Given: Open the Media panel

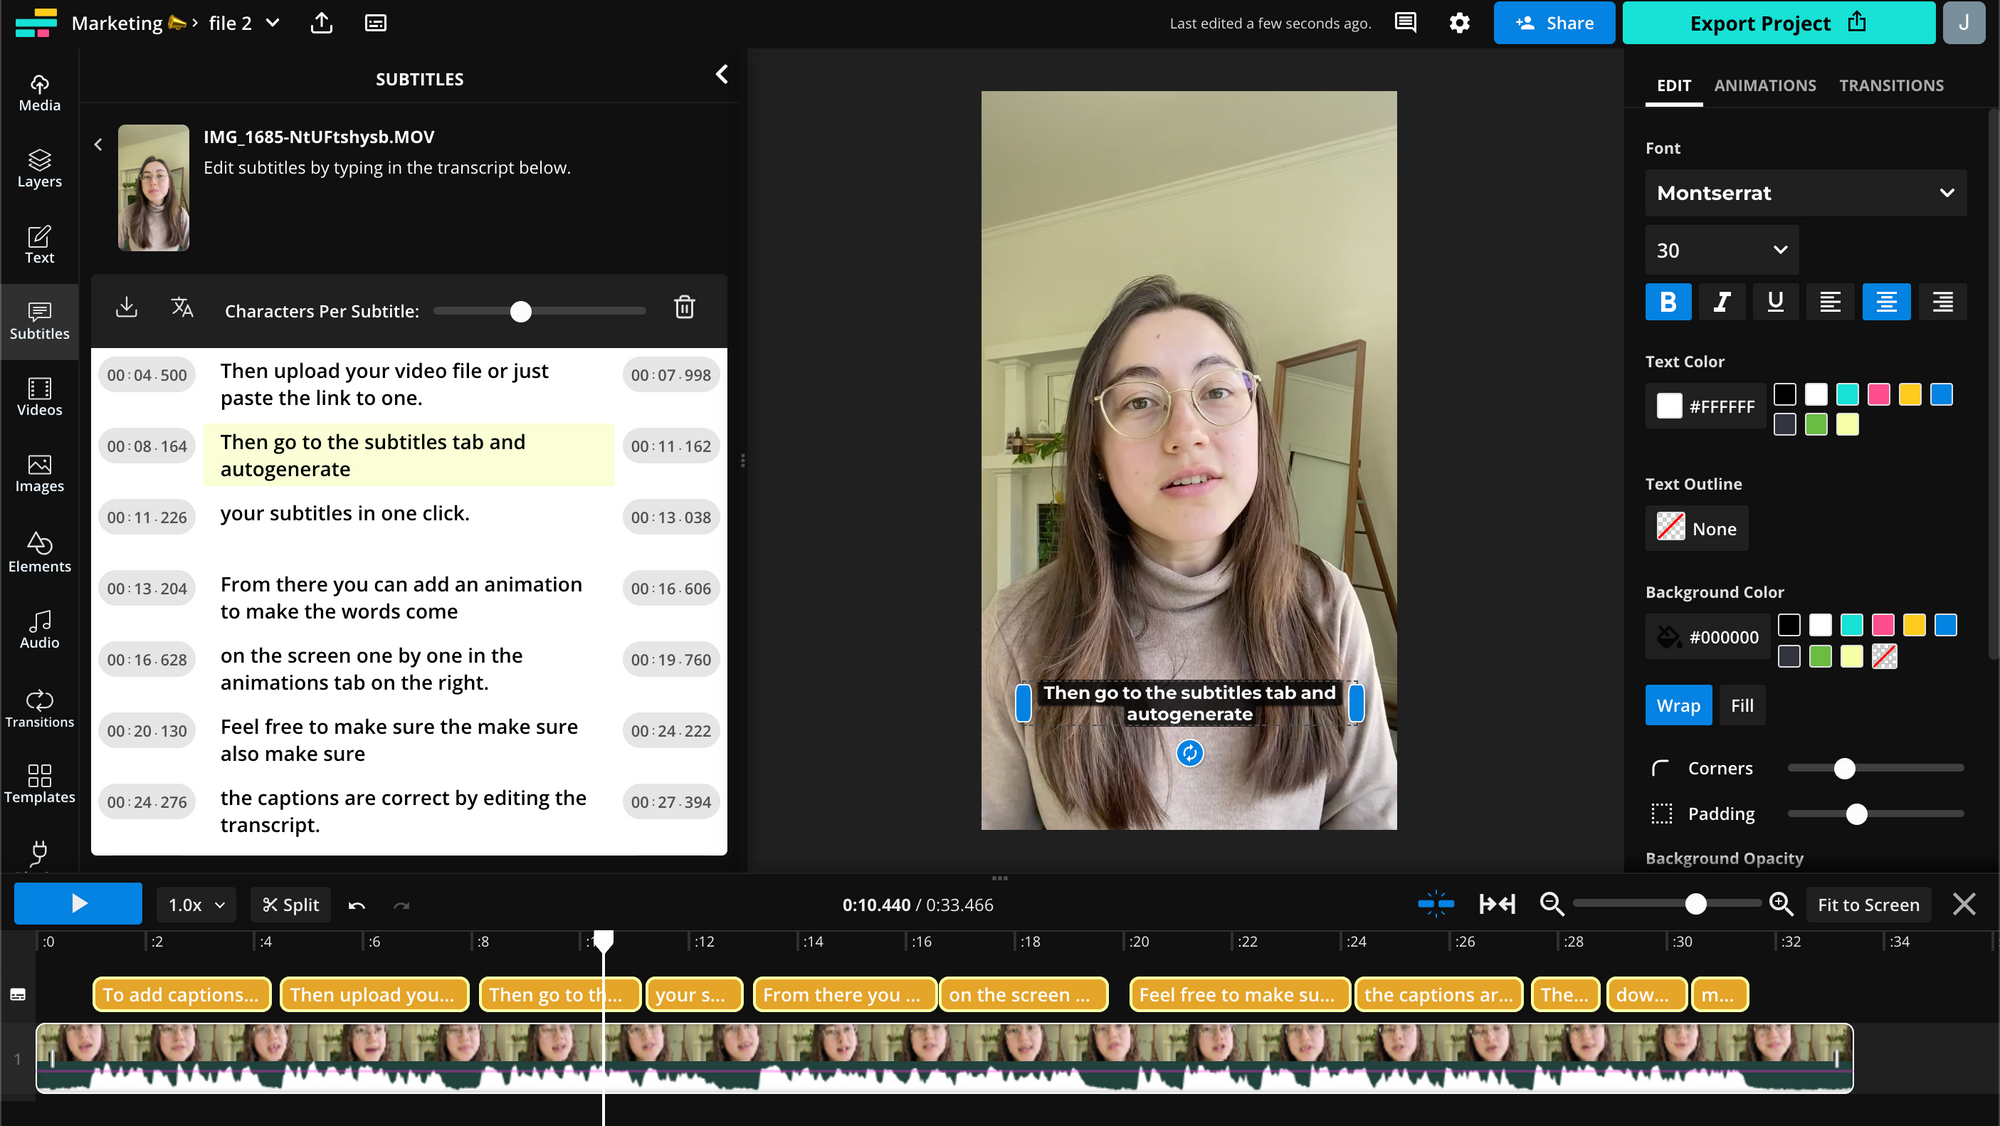Looking at the screenshot, I should tap(39, 90).
